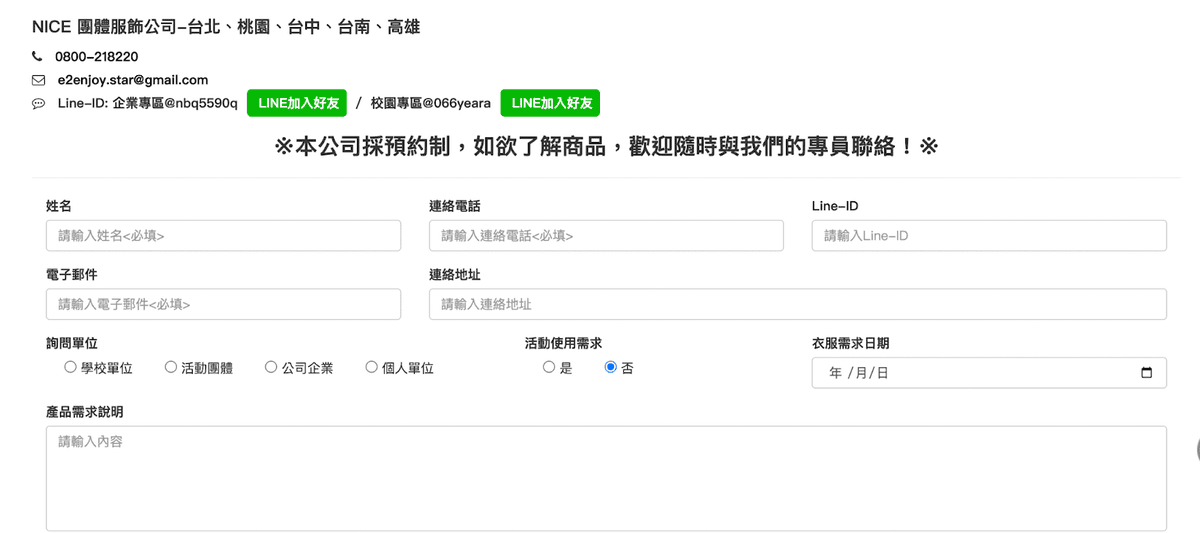Click the 詢問單位 label
The height and width of the screenshot is (533, 1200).
[x=72, y=343]
